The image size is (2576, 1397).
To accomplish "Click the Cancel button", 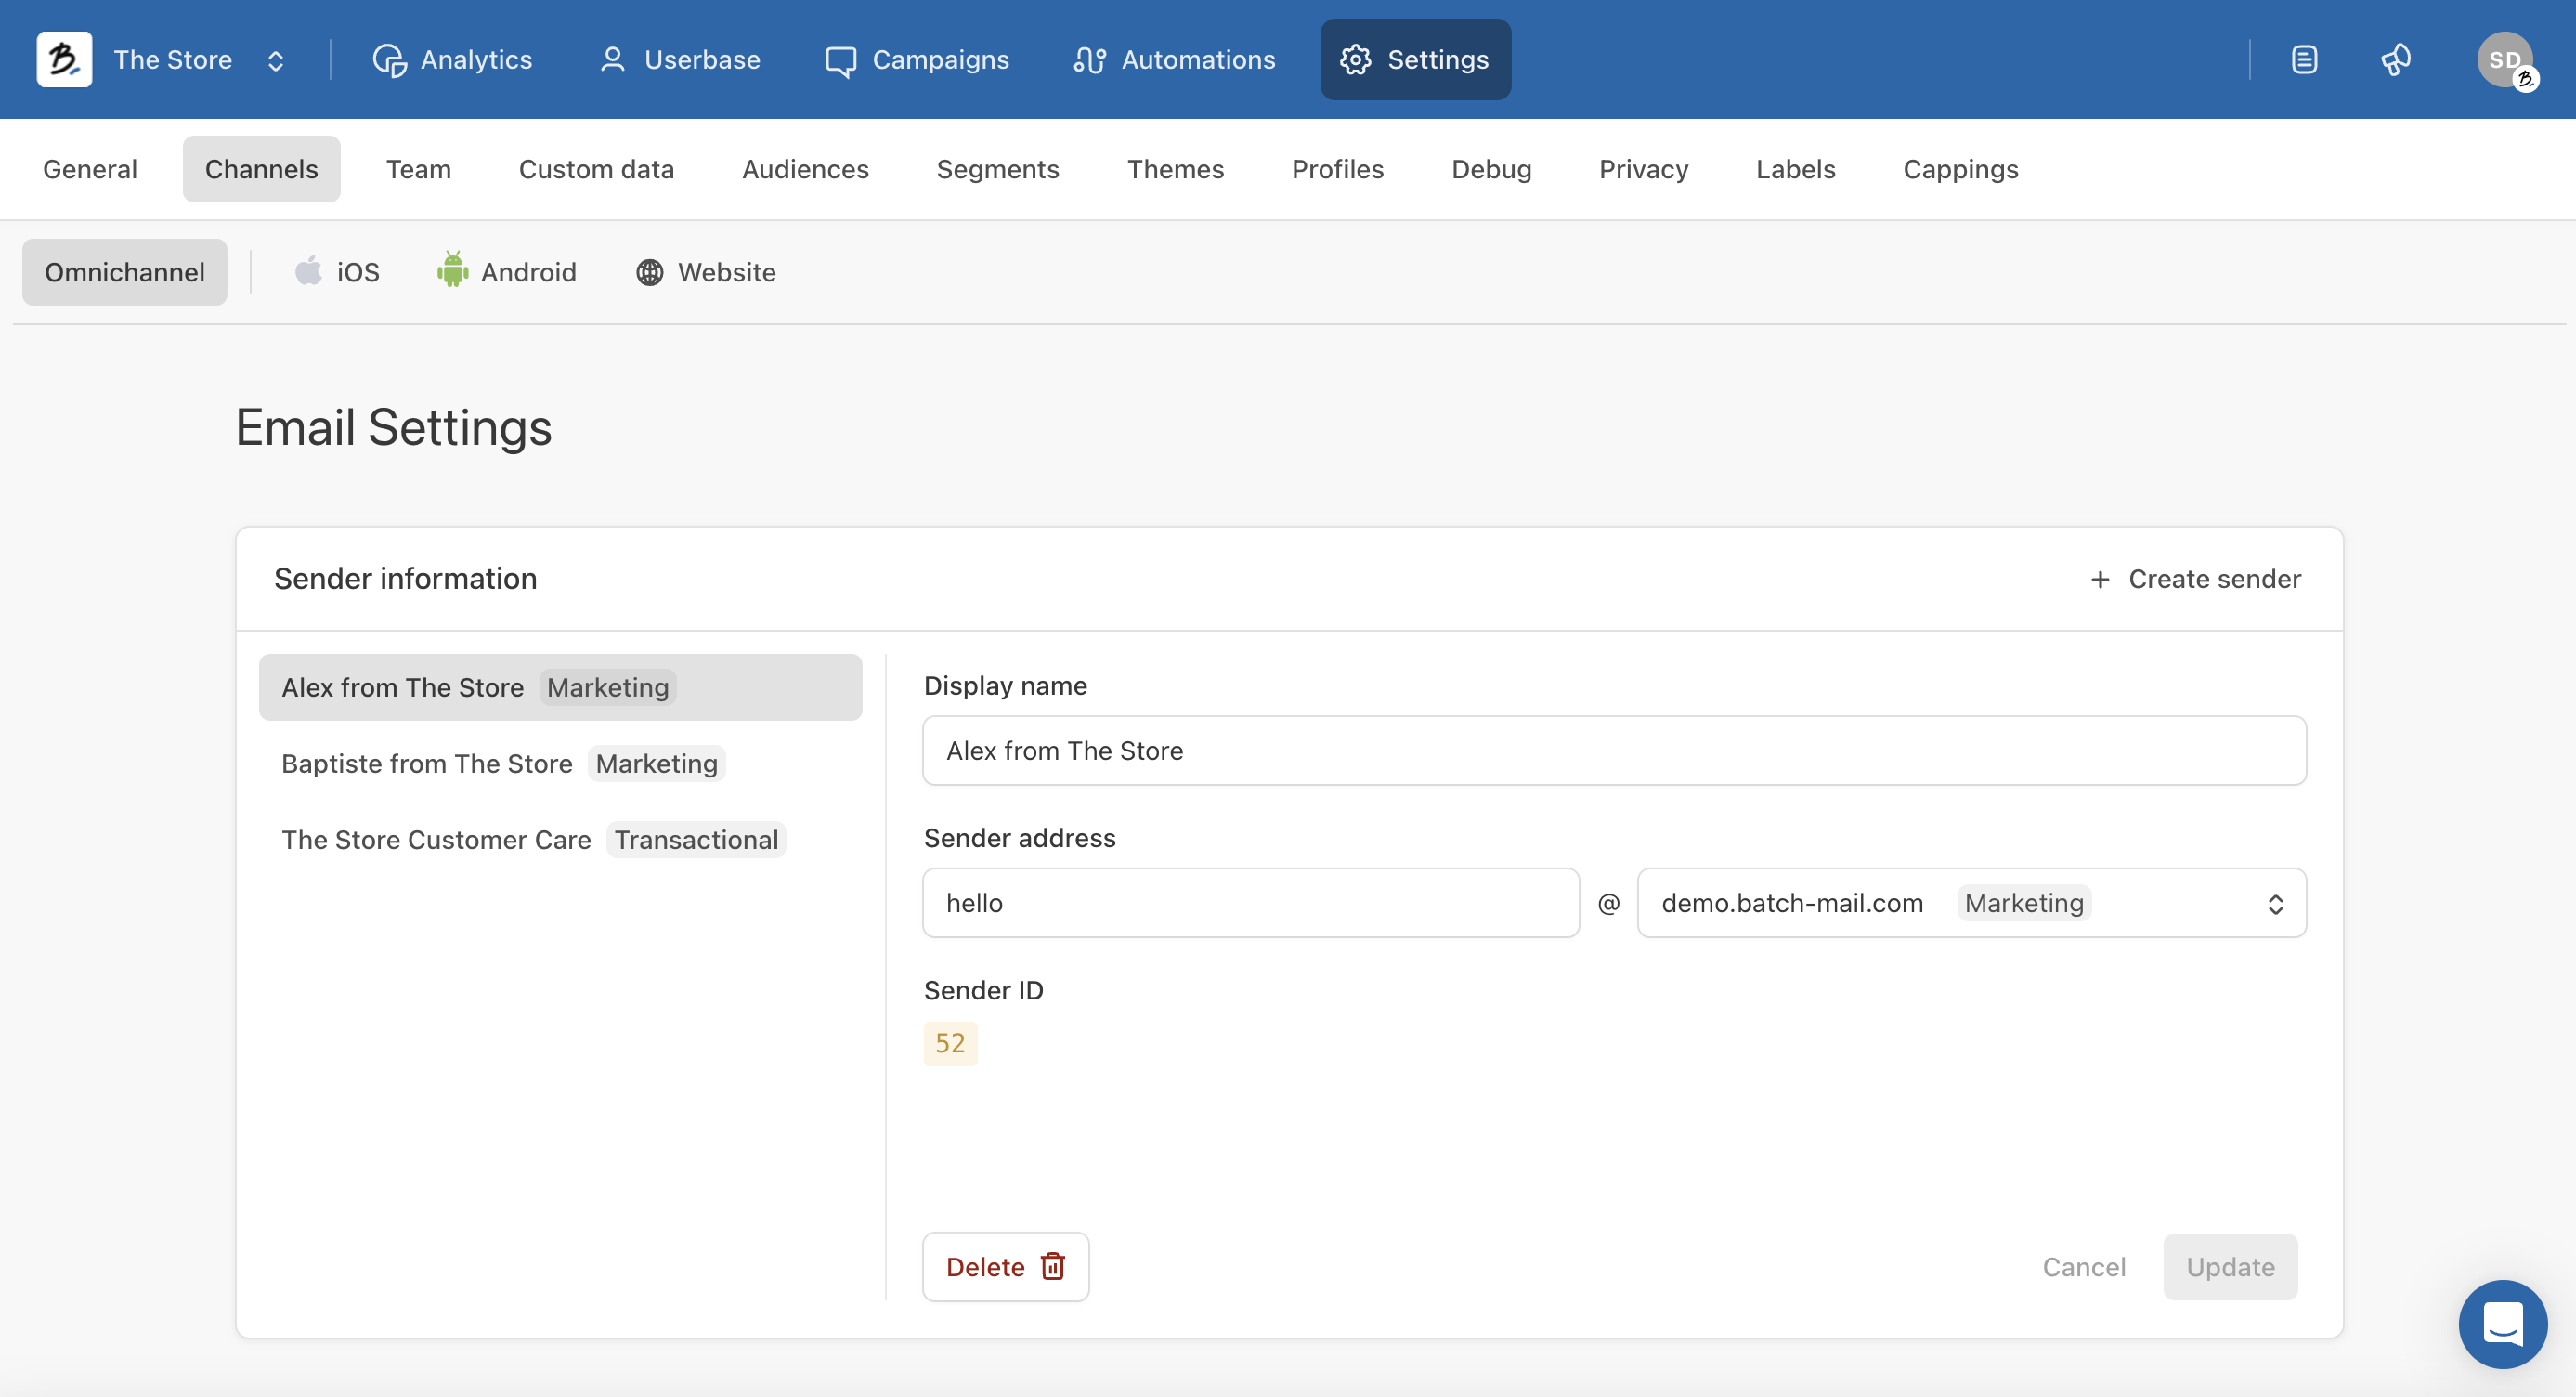I will [x=2083, y=1266].
